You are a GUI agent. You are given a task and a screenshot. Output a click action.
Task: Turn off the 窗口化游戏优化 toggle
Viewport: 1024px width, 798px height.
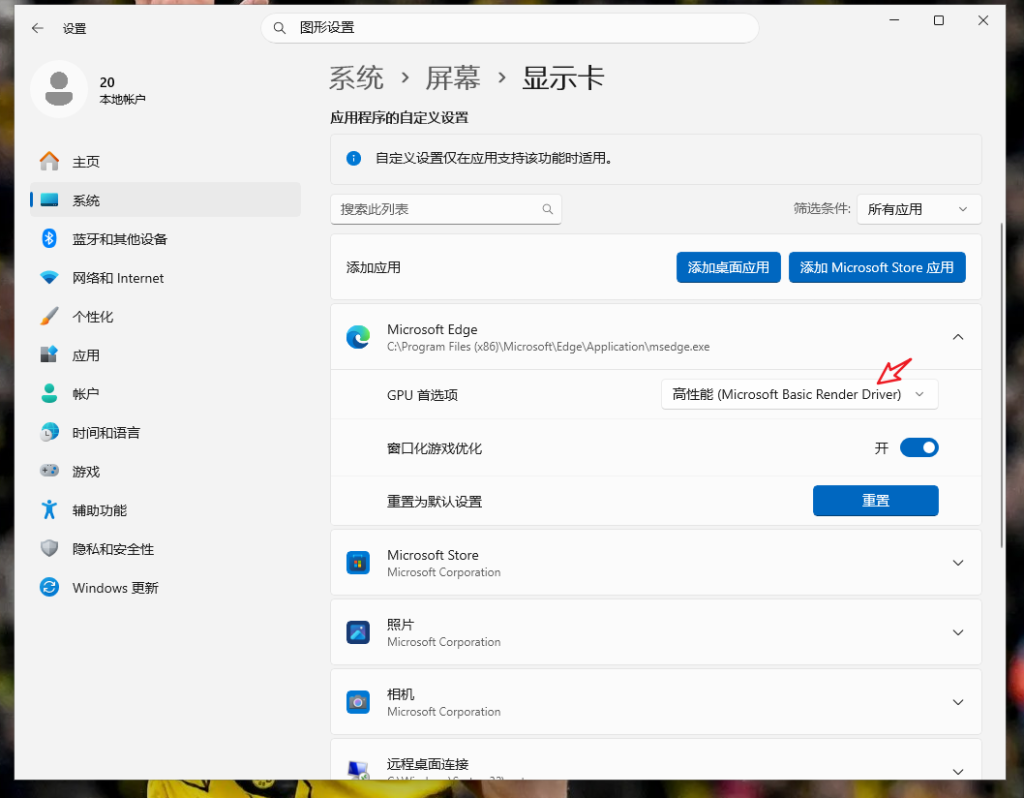coord(919,448)
